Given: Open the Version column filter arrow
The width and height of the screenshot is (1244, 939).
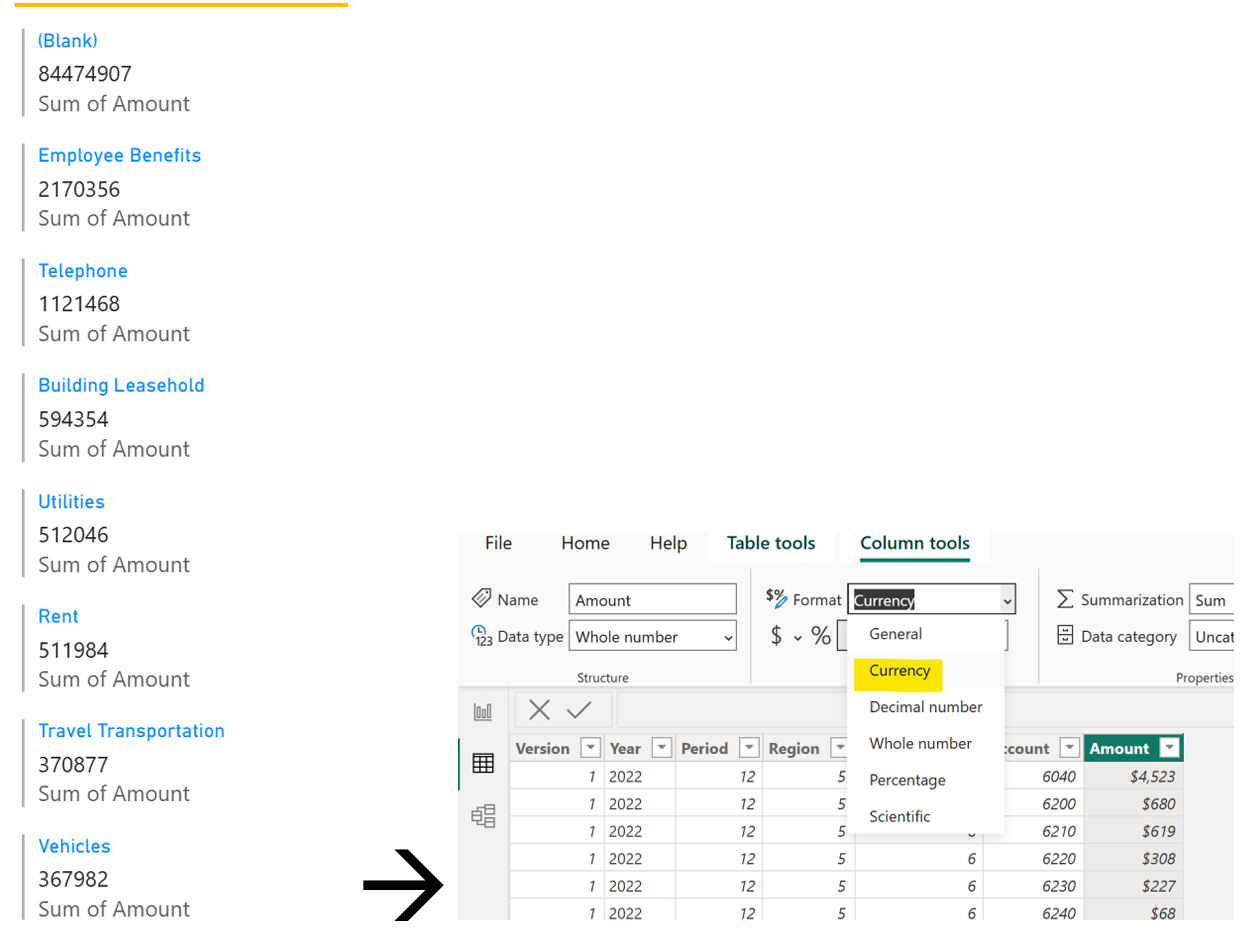Looking at the screenshot, I should tap(591, 748).
